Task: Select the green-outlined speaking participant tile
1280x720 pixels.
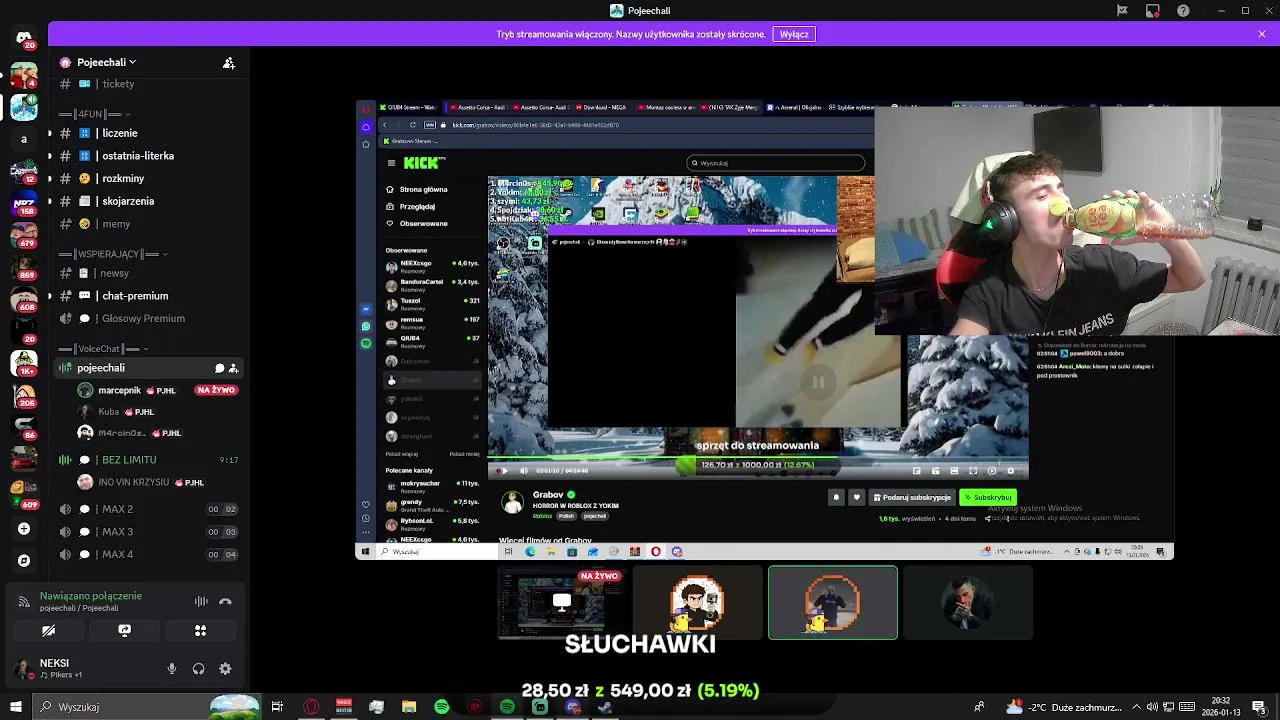Action: click(833, 603)
